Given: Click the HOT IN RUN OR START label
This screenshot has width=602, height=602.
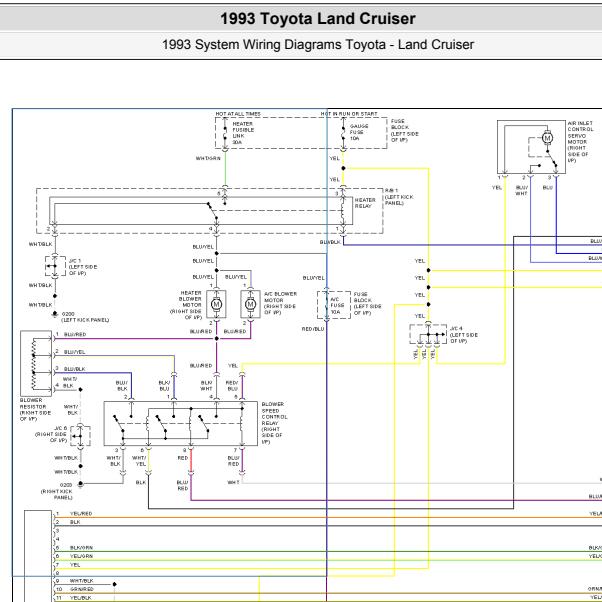Looking at the screenshot, I should 349,114.
